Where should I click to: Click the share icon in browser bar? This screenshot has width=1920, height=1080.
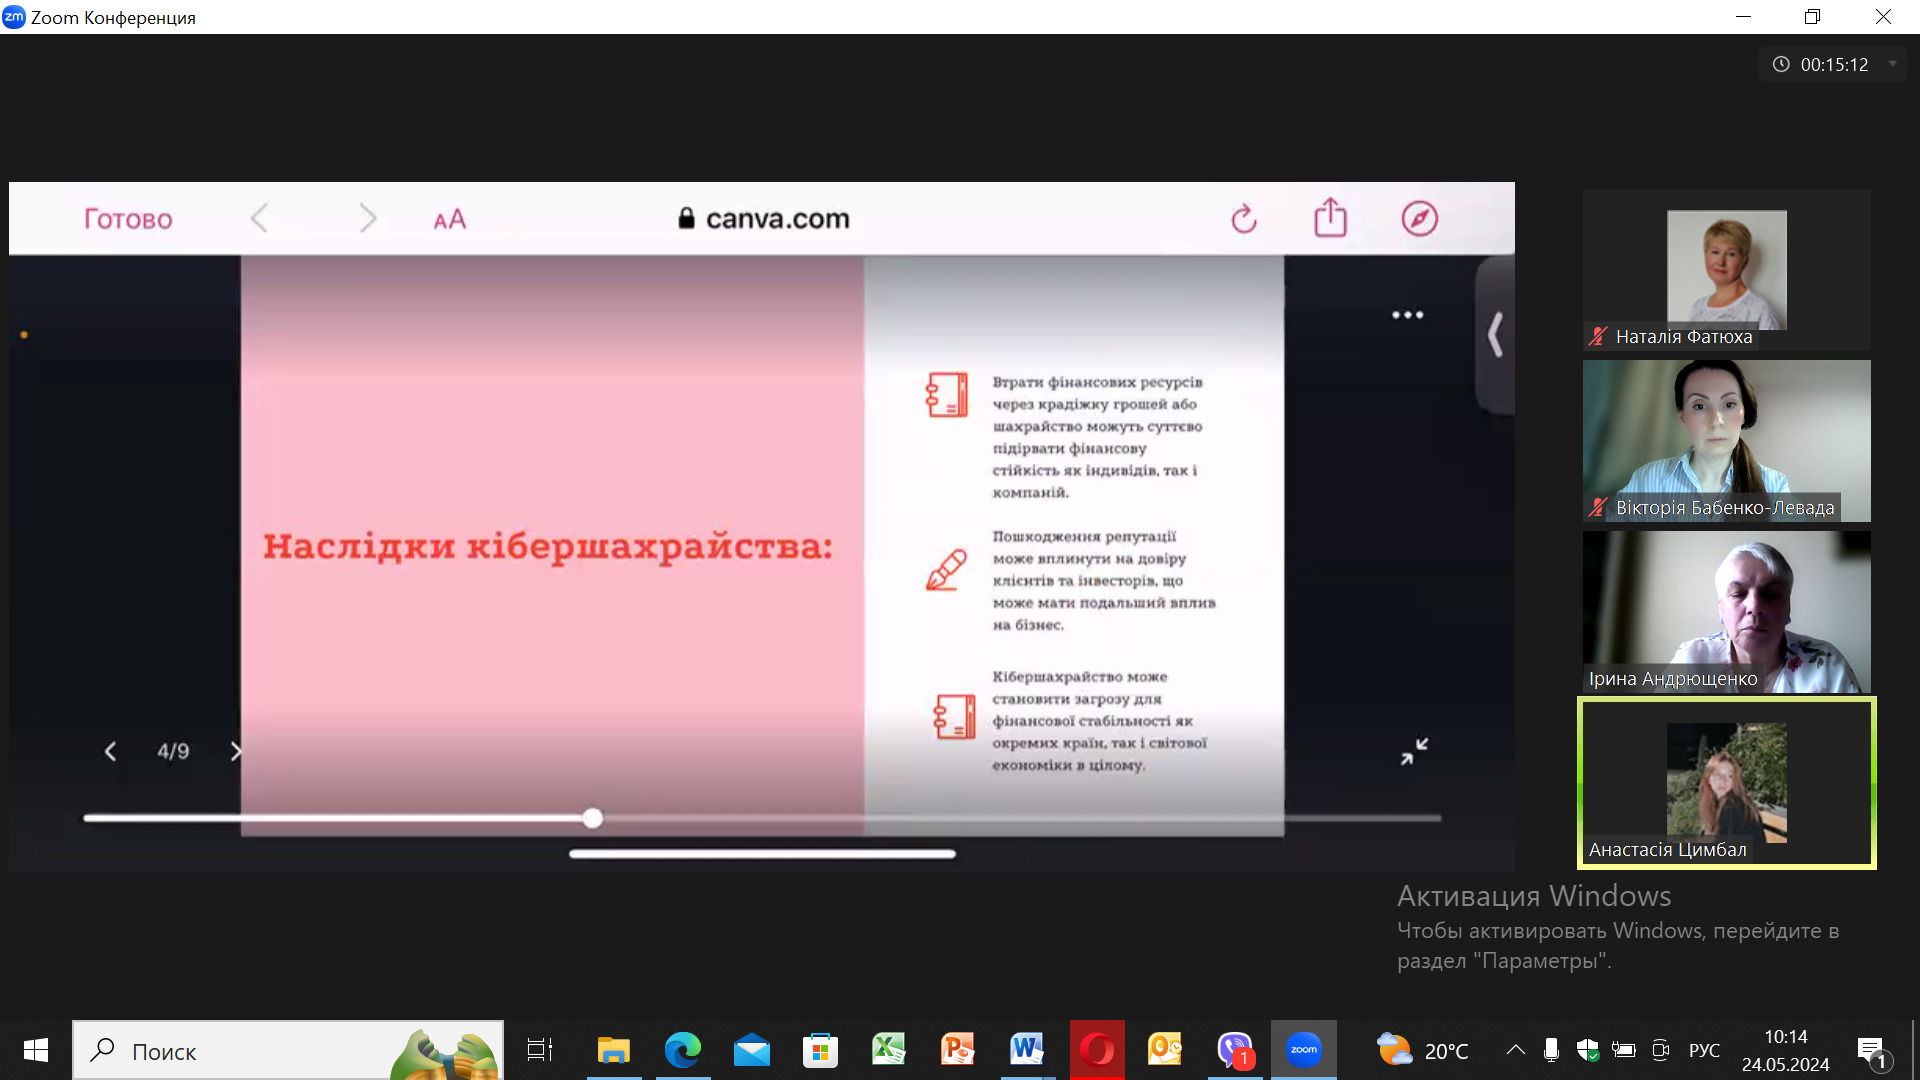click(x=1330, y=217)
